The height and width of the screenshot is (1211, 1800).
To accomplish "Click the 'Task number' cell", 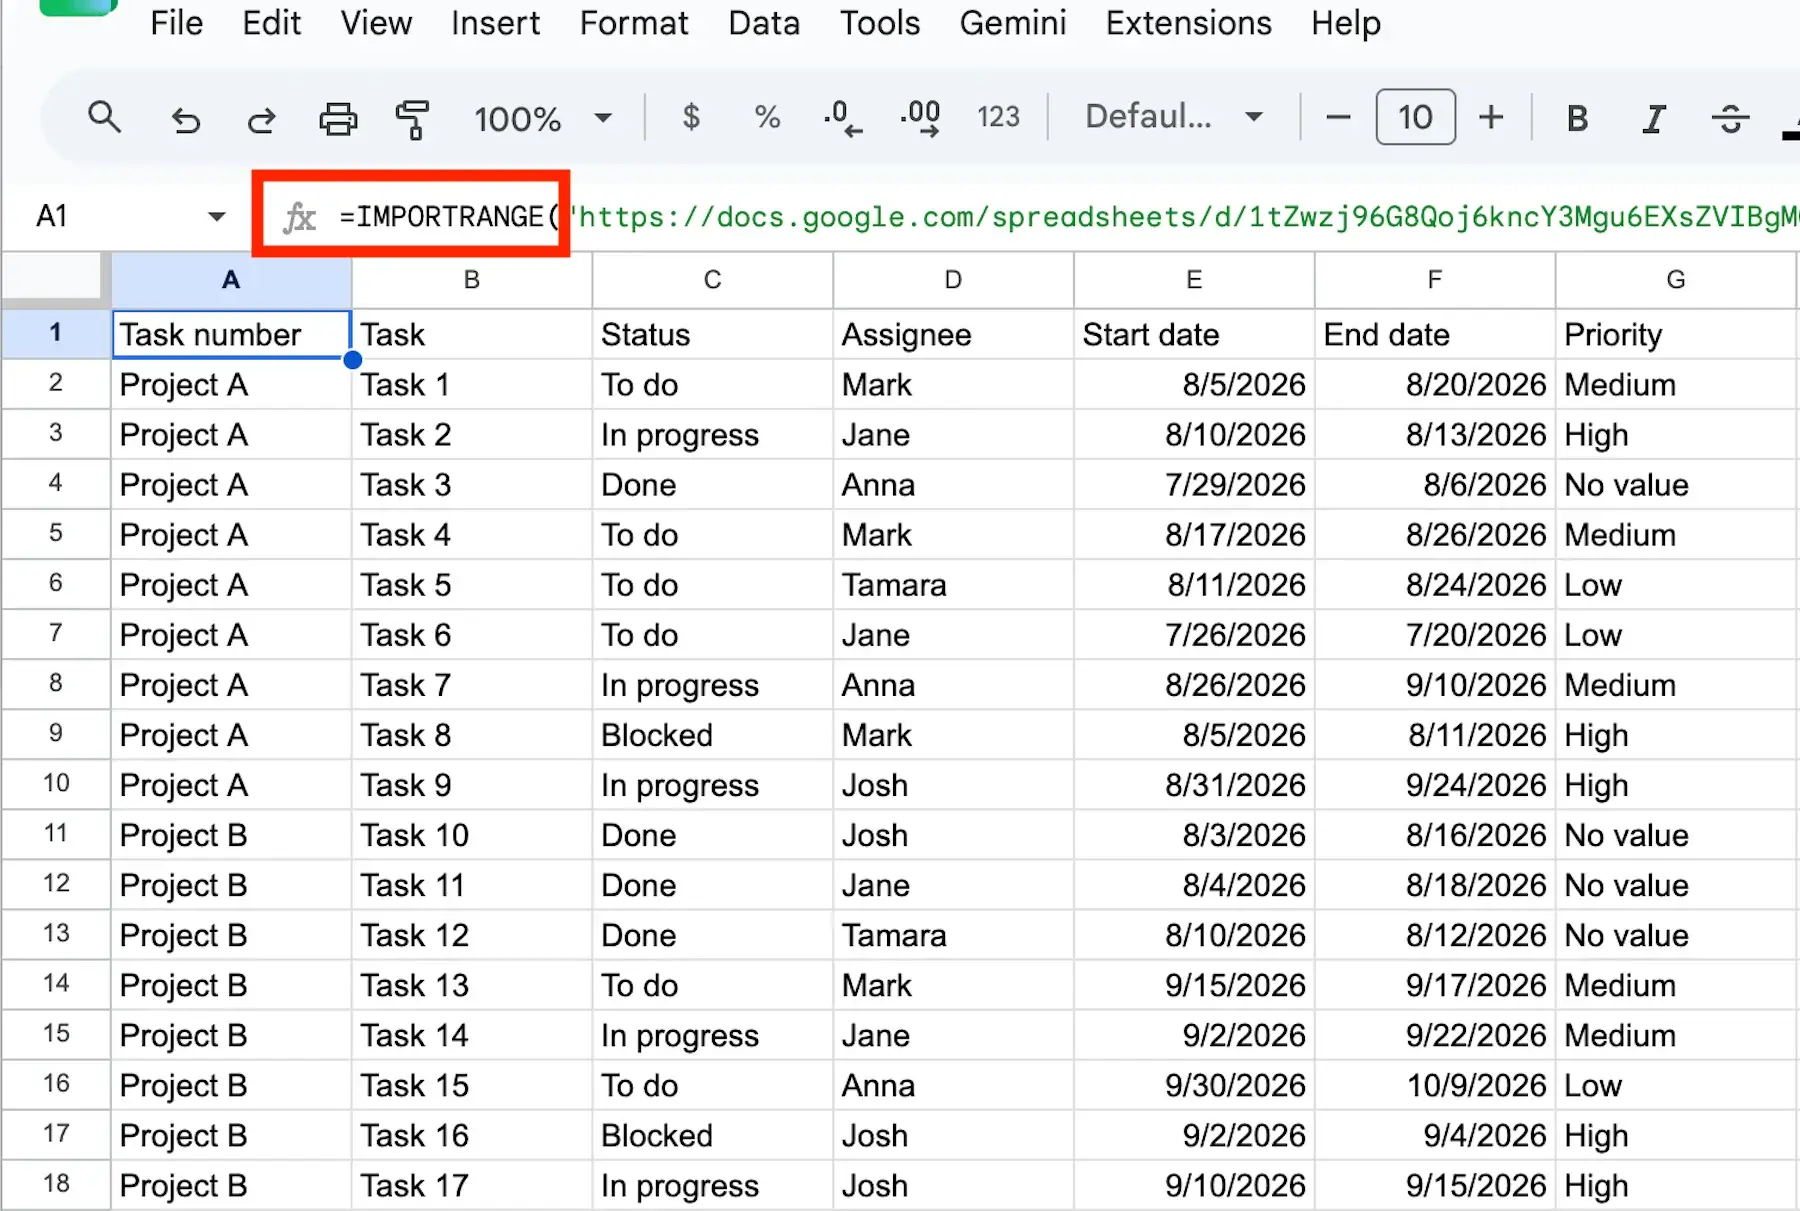I will pos(231,334).
